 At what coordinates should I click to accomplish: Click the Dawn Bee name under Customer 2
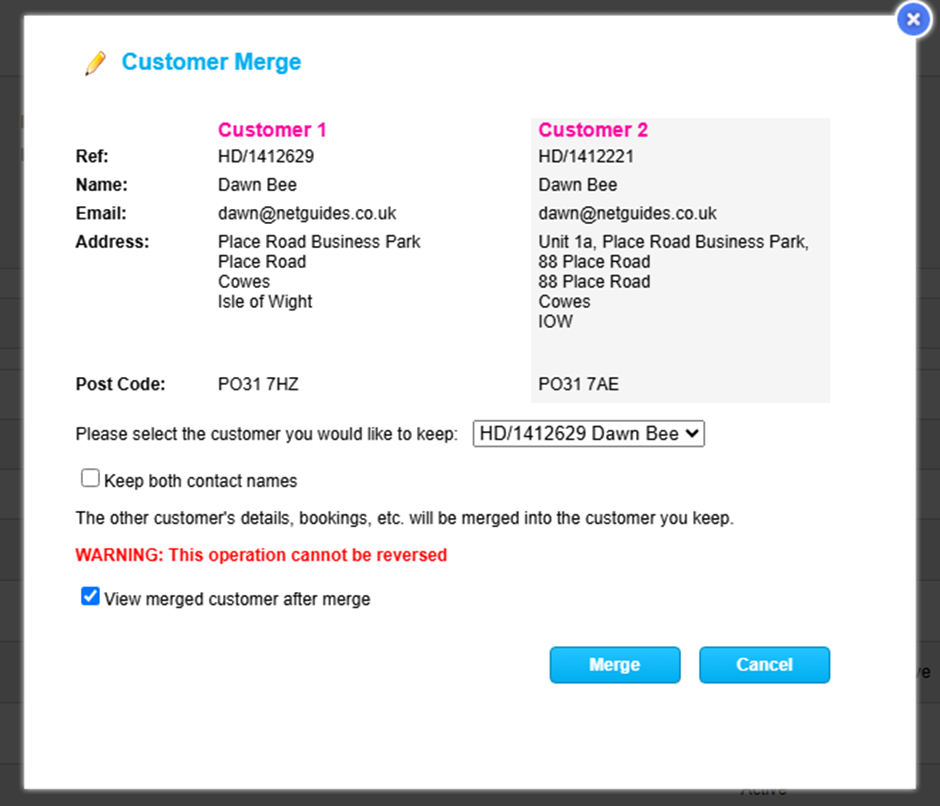click(577, 185)
